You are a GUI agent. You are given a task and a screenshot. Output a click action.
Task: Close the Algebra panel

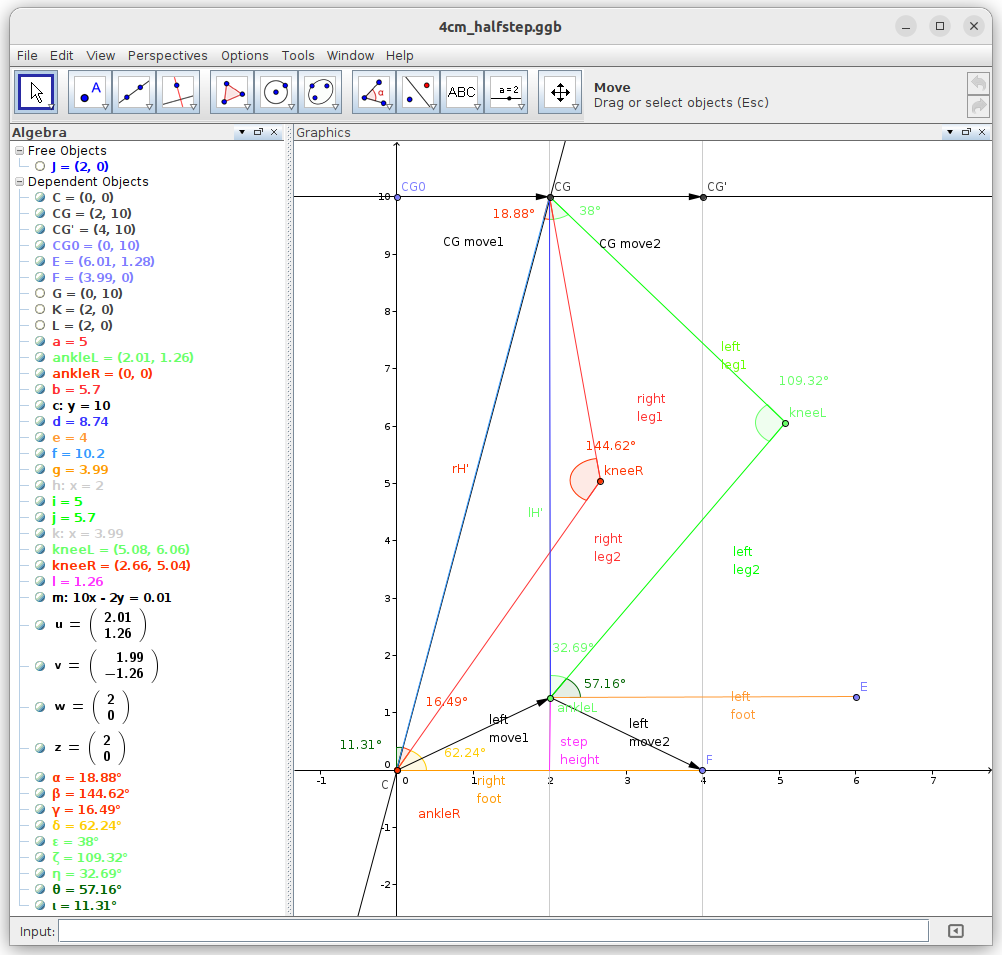(x=274, y=132)
